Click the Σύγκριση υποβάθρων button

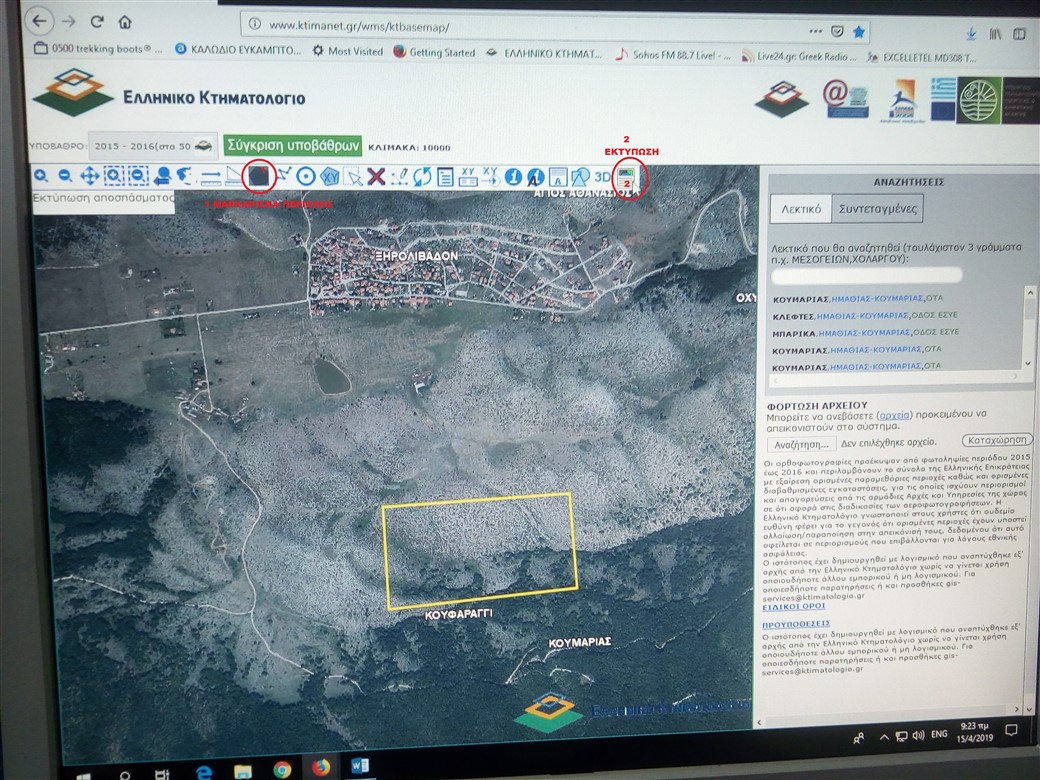(292, 145)
